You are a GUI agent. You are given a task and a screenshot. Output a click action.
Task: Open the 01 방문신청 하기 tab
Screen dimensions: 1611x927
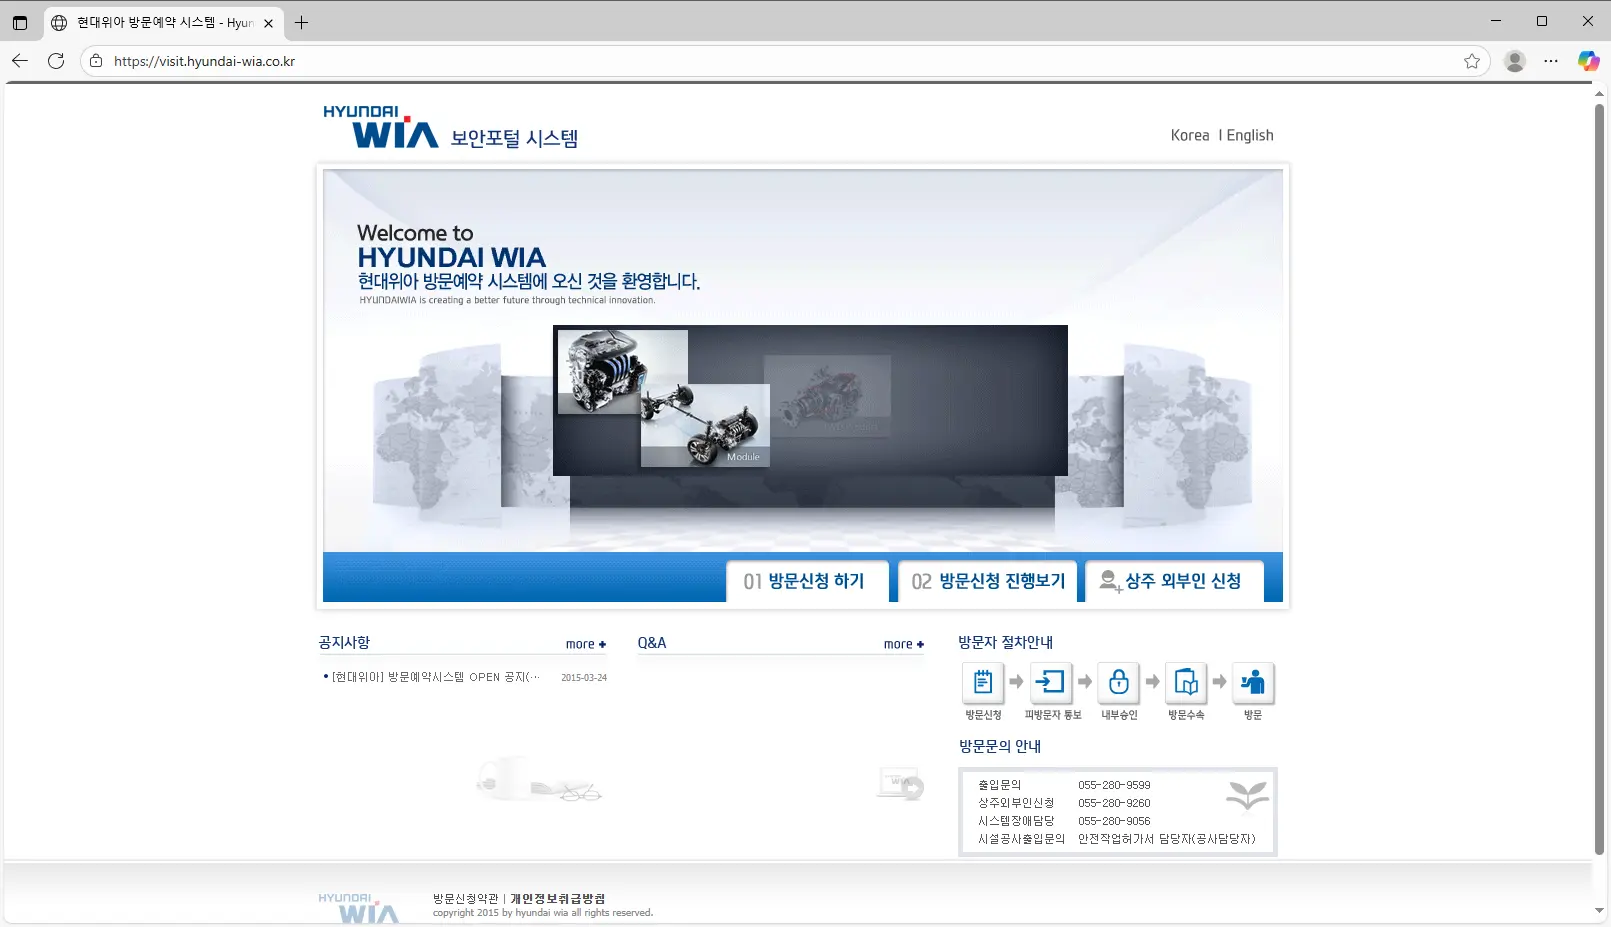click(806, 581)
